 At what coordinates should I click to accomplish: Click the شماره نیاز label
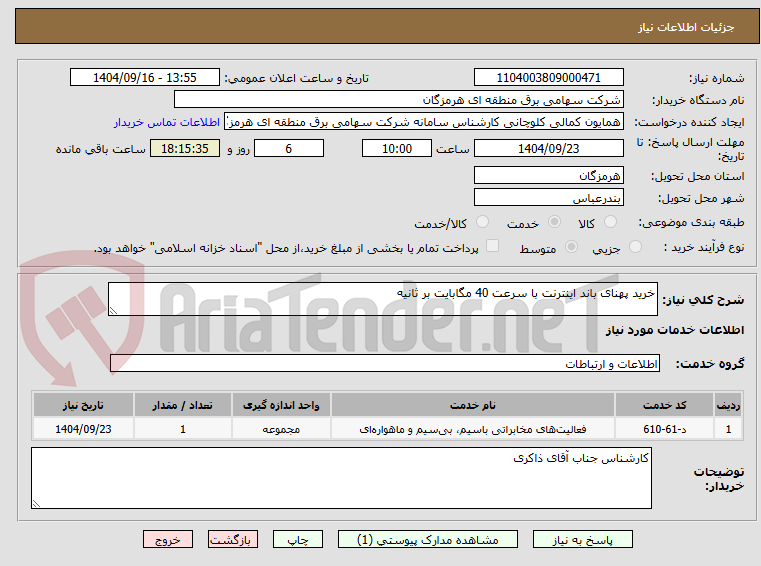(716, 78)
